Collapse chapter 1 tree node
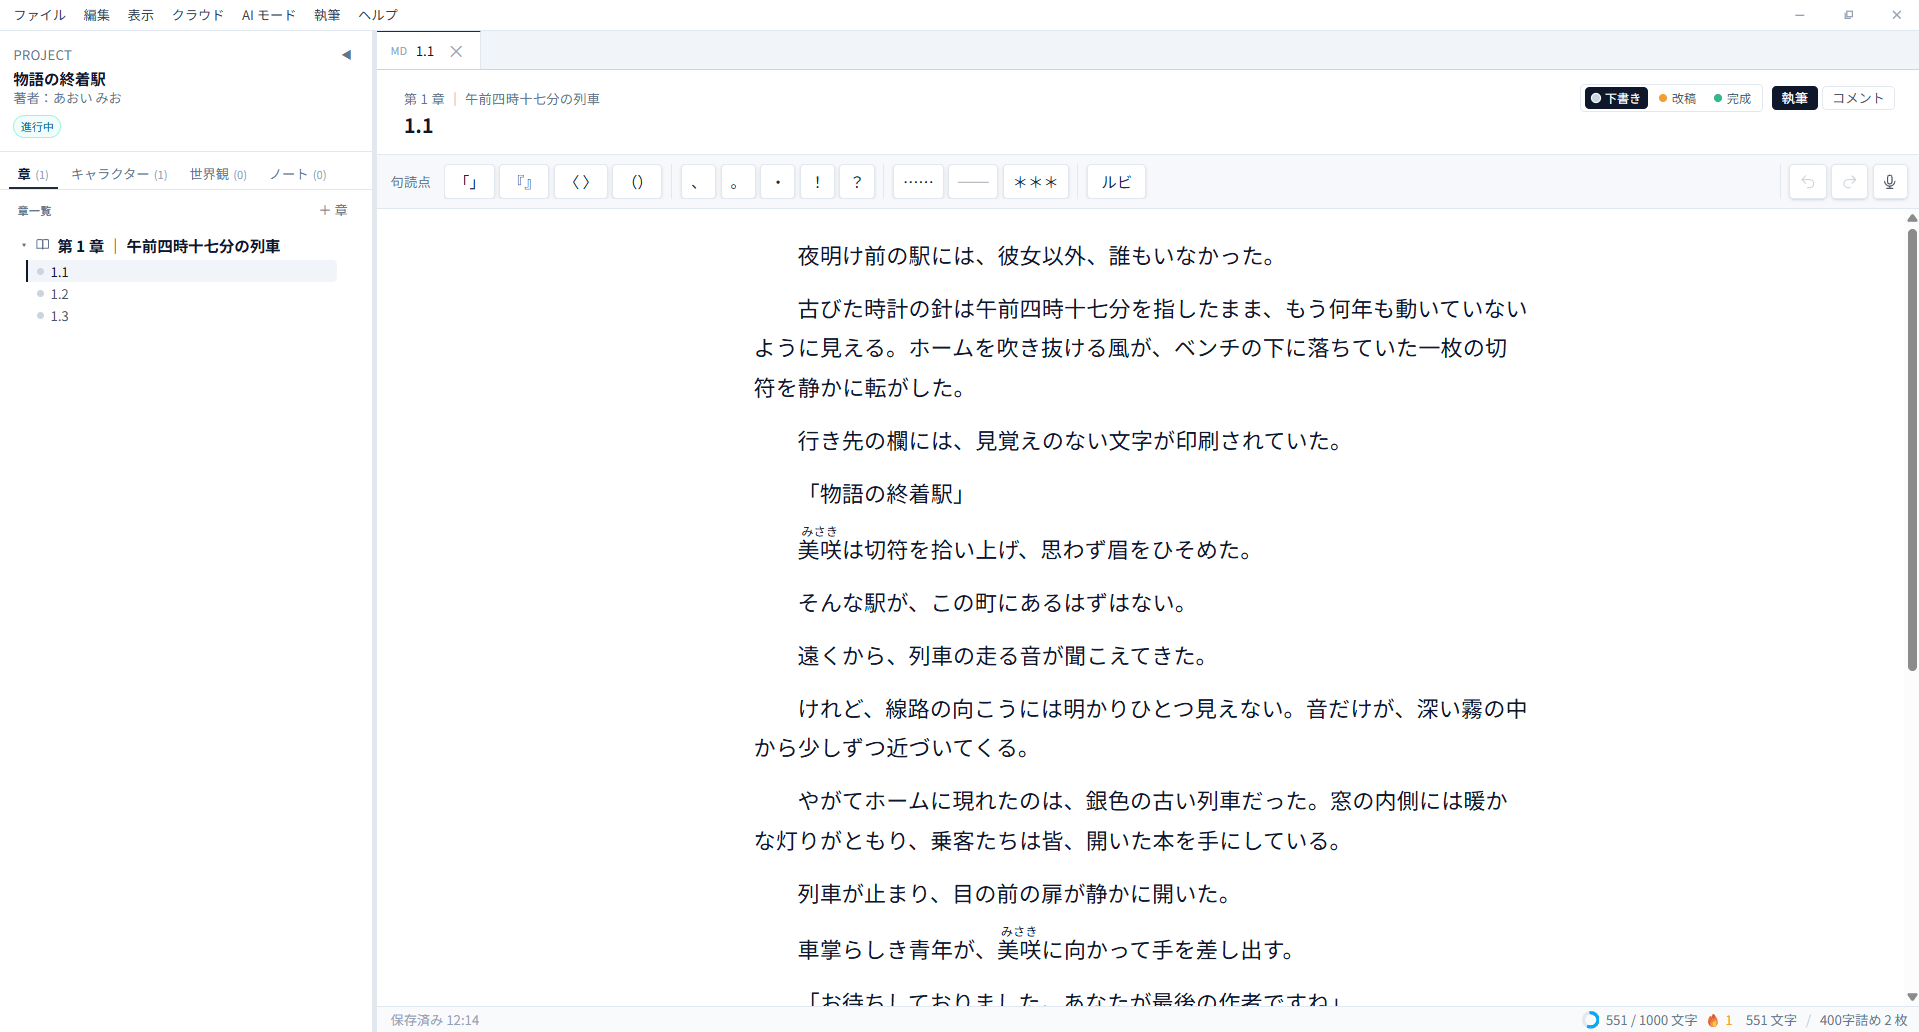This screenshot has width=1919, height=1032. pos(24,245)
